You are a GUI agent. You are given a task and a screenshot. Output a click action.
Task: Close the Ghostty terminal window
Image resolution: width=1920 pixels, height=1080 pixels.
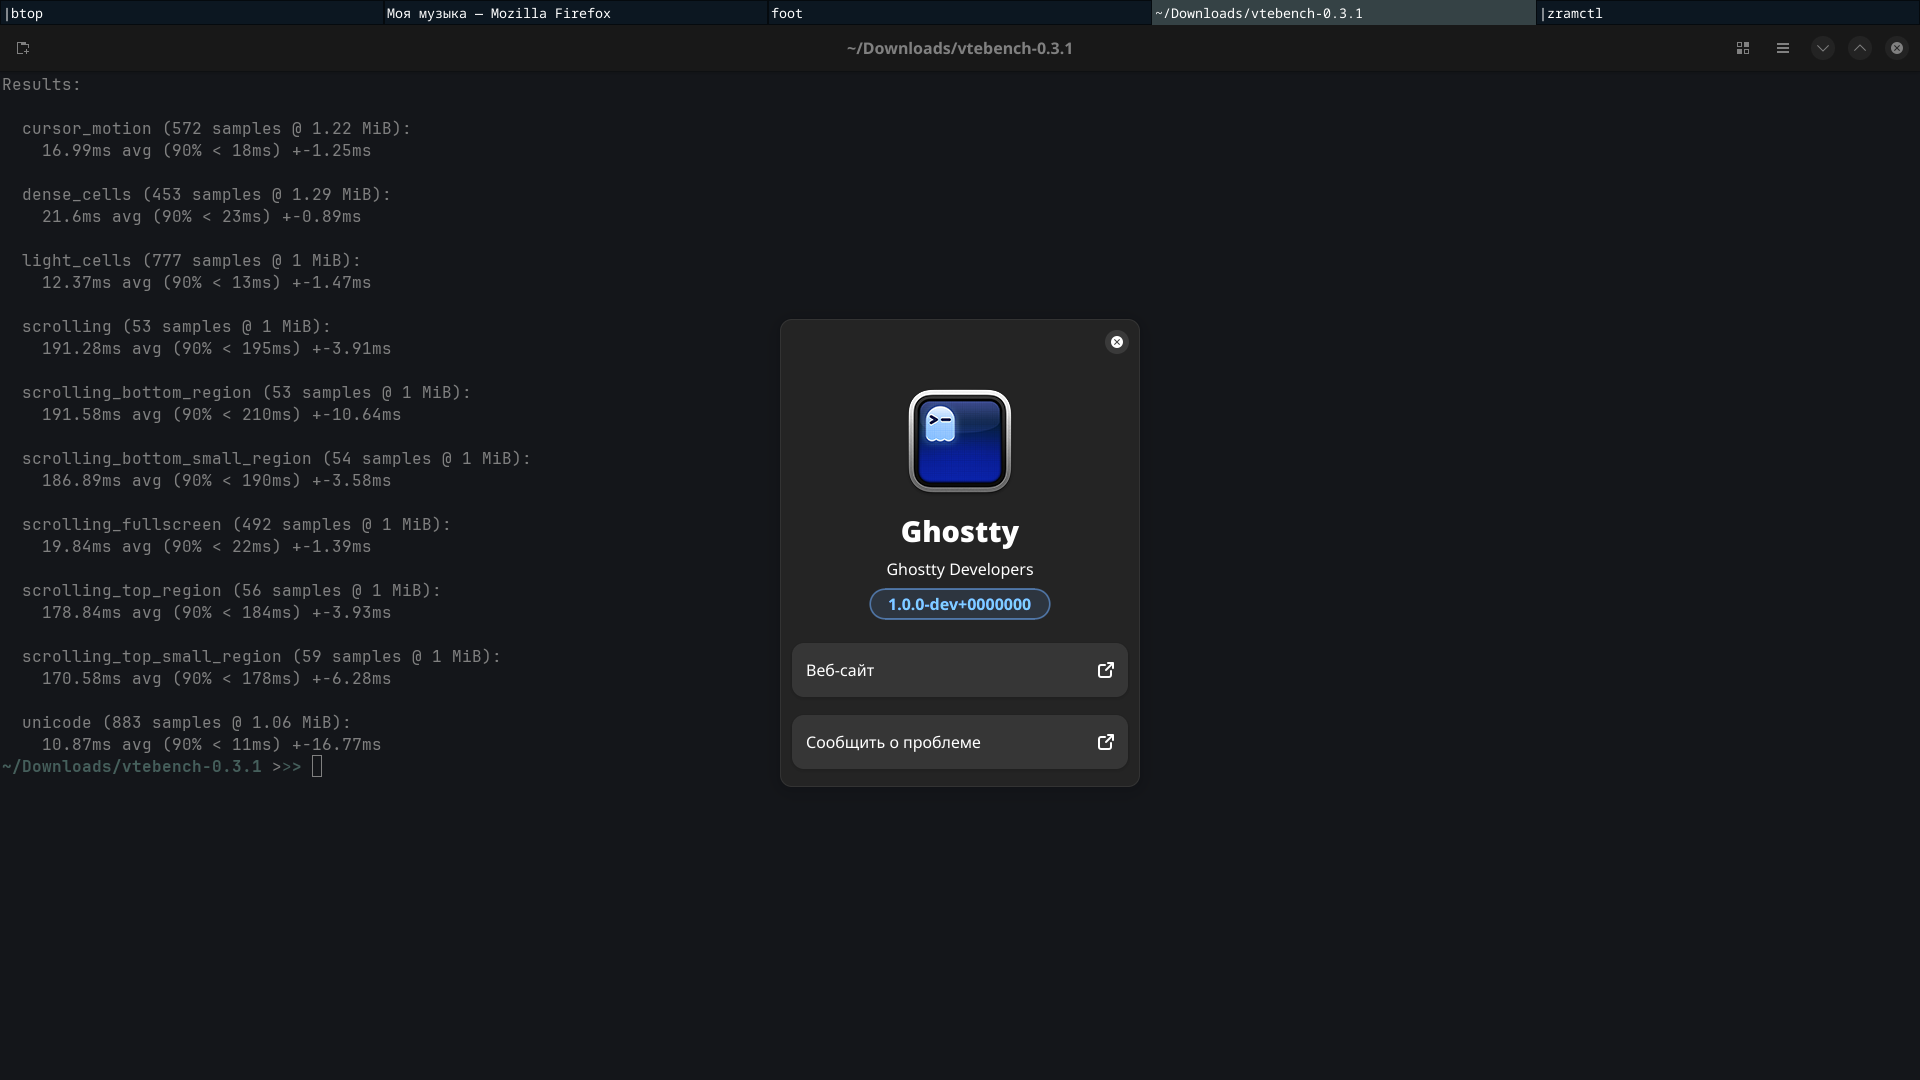click(x=1897, y=48)
